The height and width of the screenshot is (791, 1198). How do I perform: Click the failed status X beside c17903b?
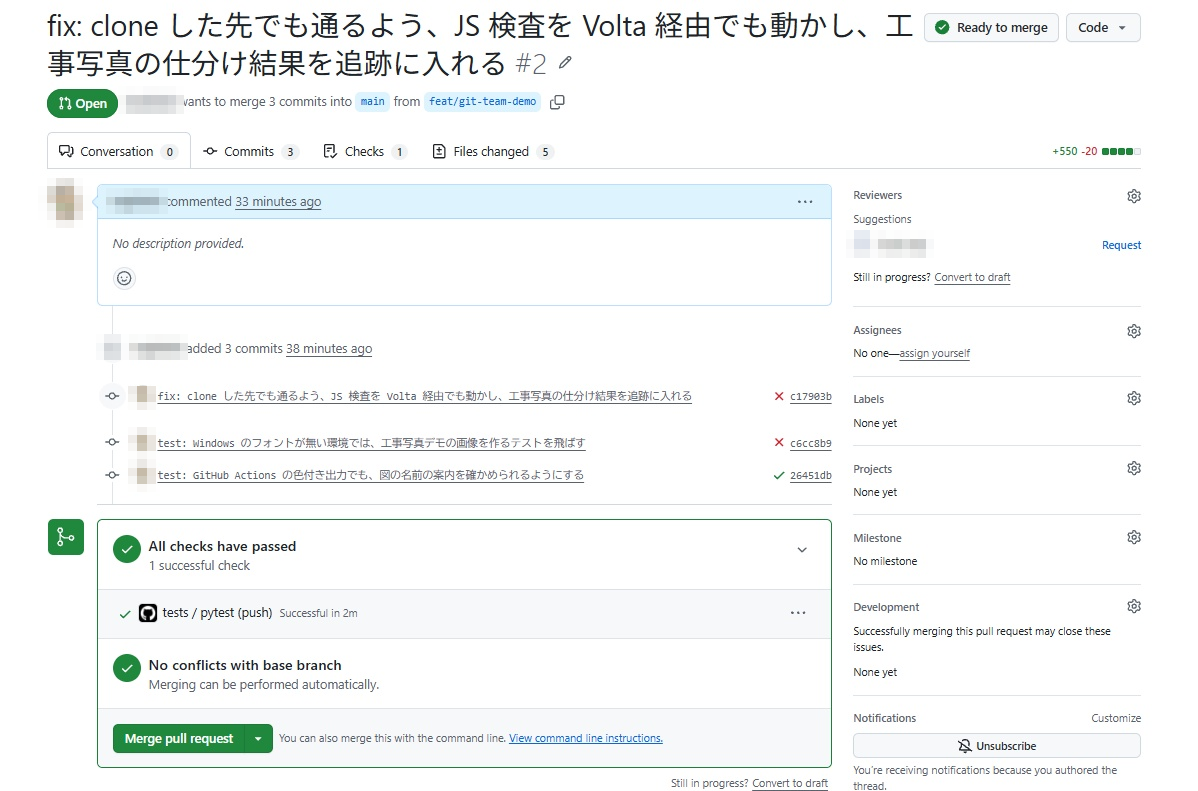pos(779,396)
